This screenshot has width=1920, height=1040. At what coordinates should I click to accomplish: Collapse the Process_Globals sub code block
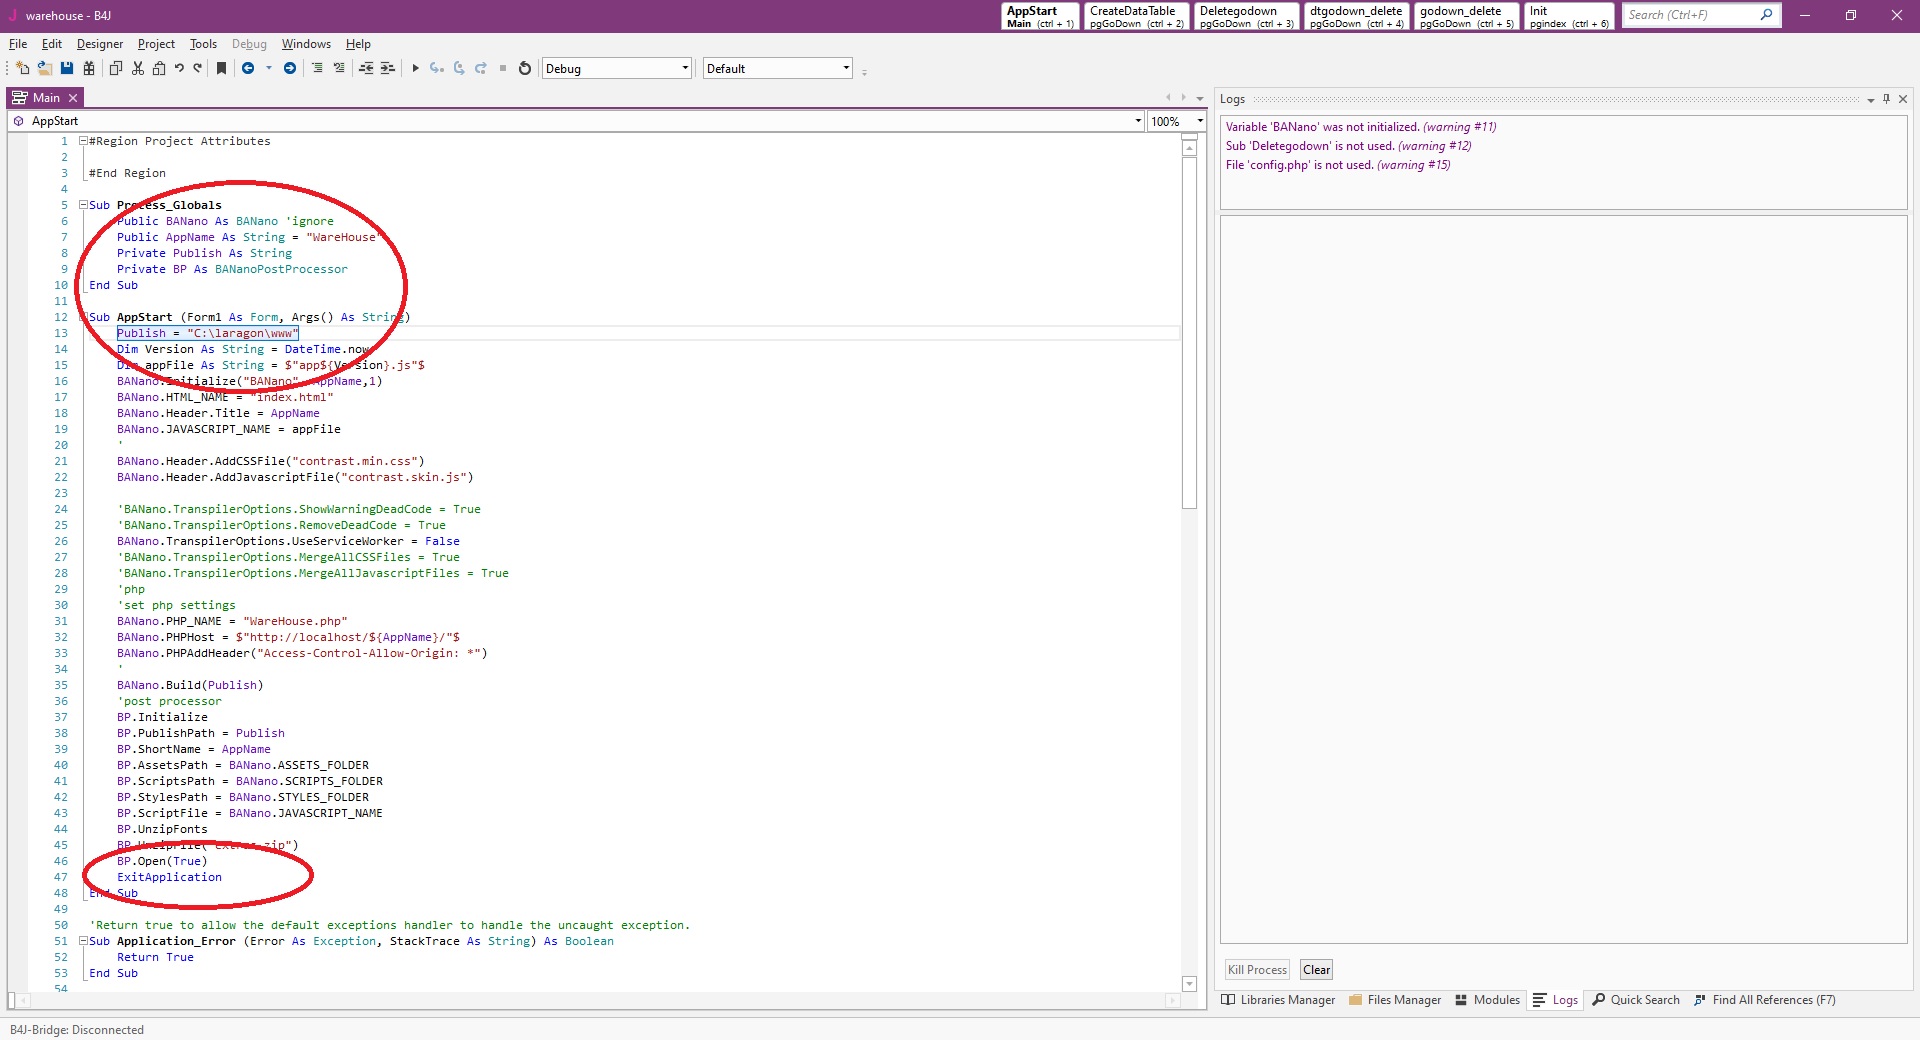tap(84, 205)
